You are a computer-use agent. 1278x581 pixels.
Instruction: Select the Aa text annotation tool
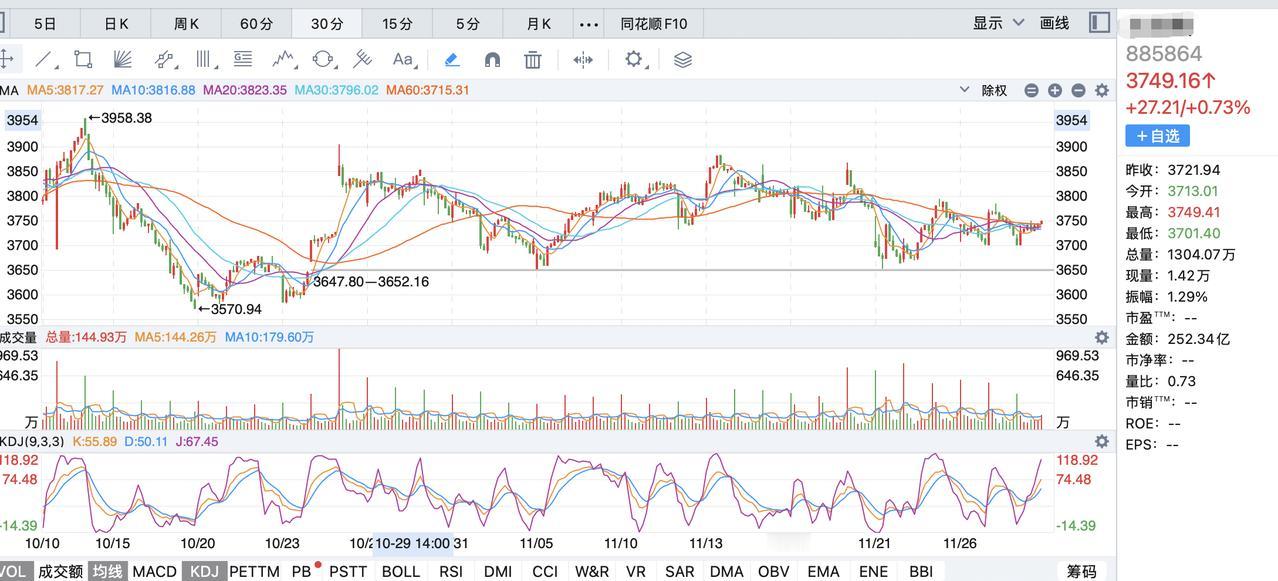(403, 60)
